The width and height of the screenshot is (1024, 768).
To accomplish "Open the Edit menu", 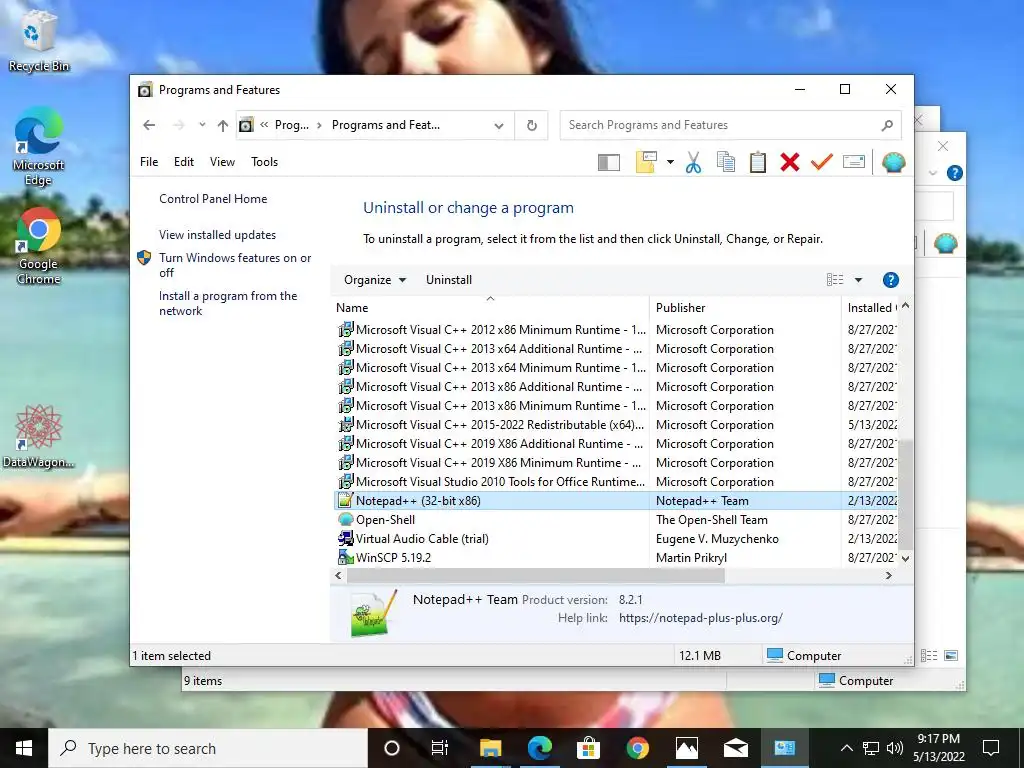I will tap(184, 162).
